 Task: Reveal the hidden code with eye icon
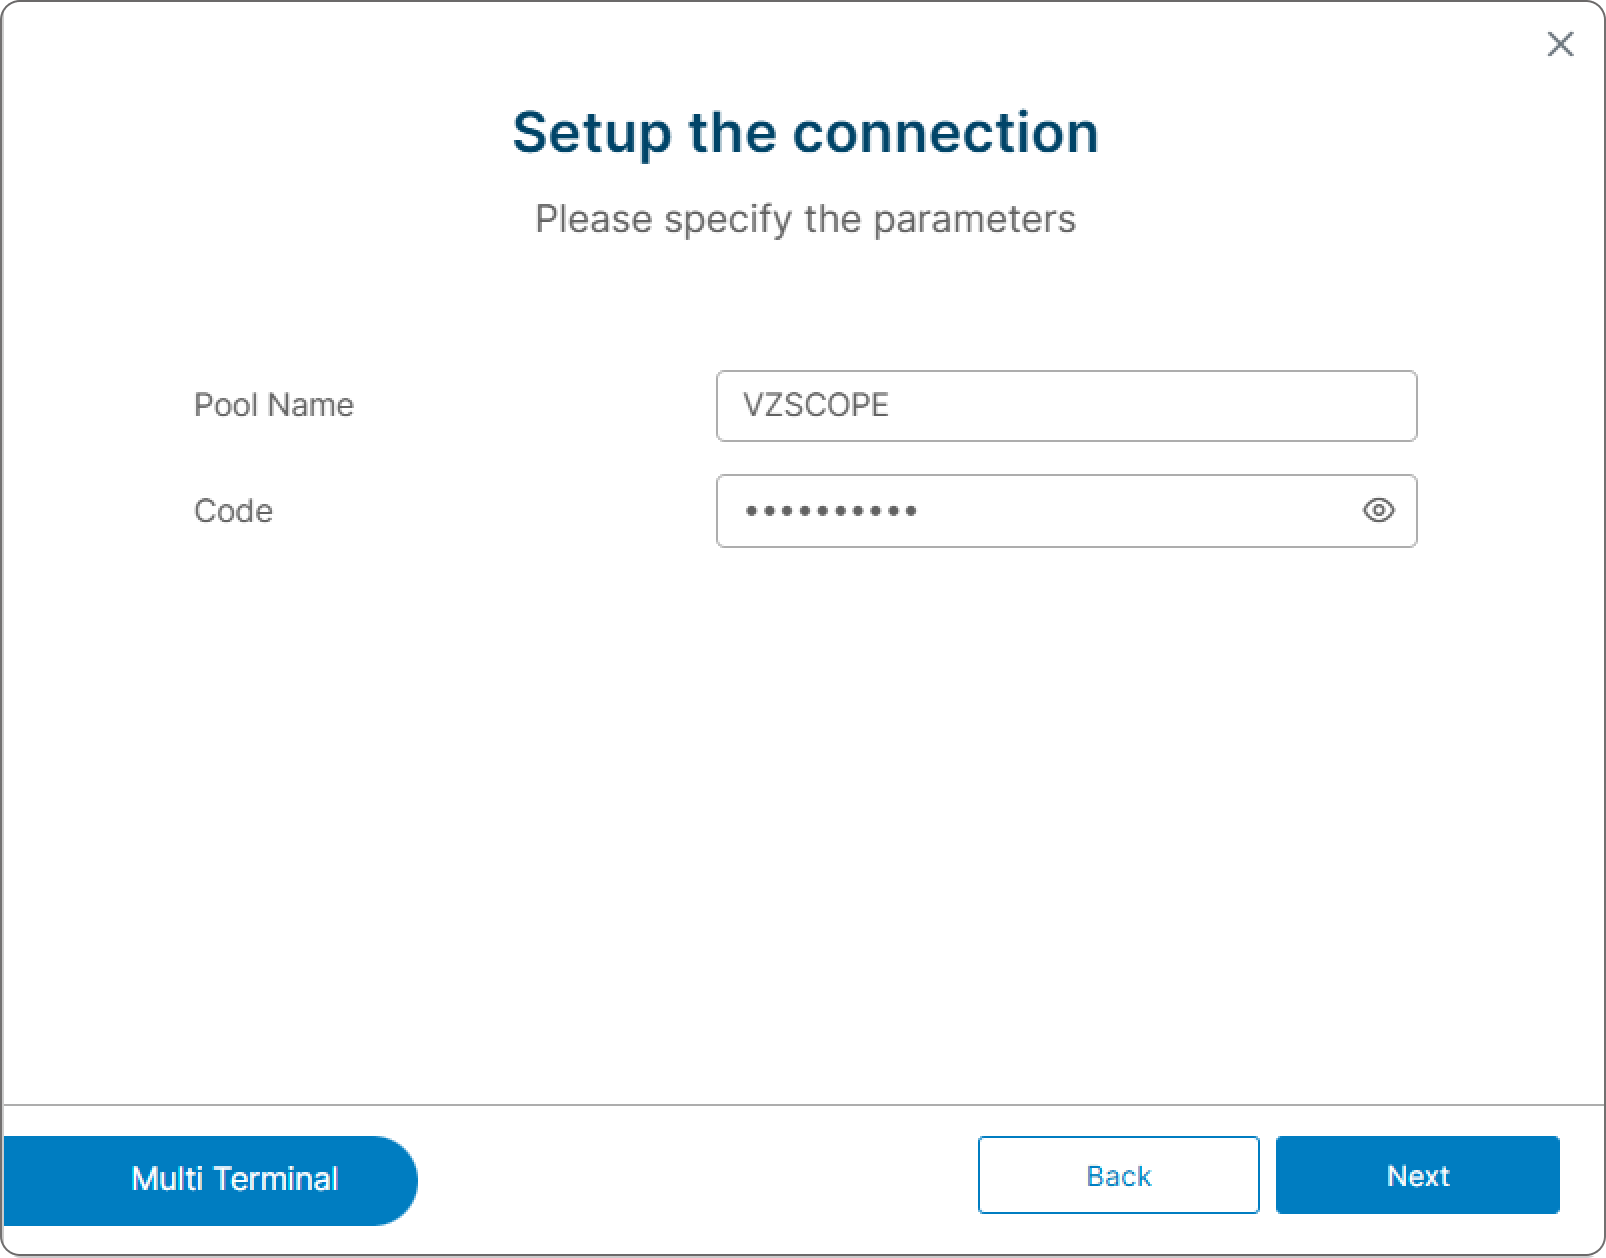pyautogui.click(x=1378, y=510)
